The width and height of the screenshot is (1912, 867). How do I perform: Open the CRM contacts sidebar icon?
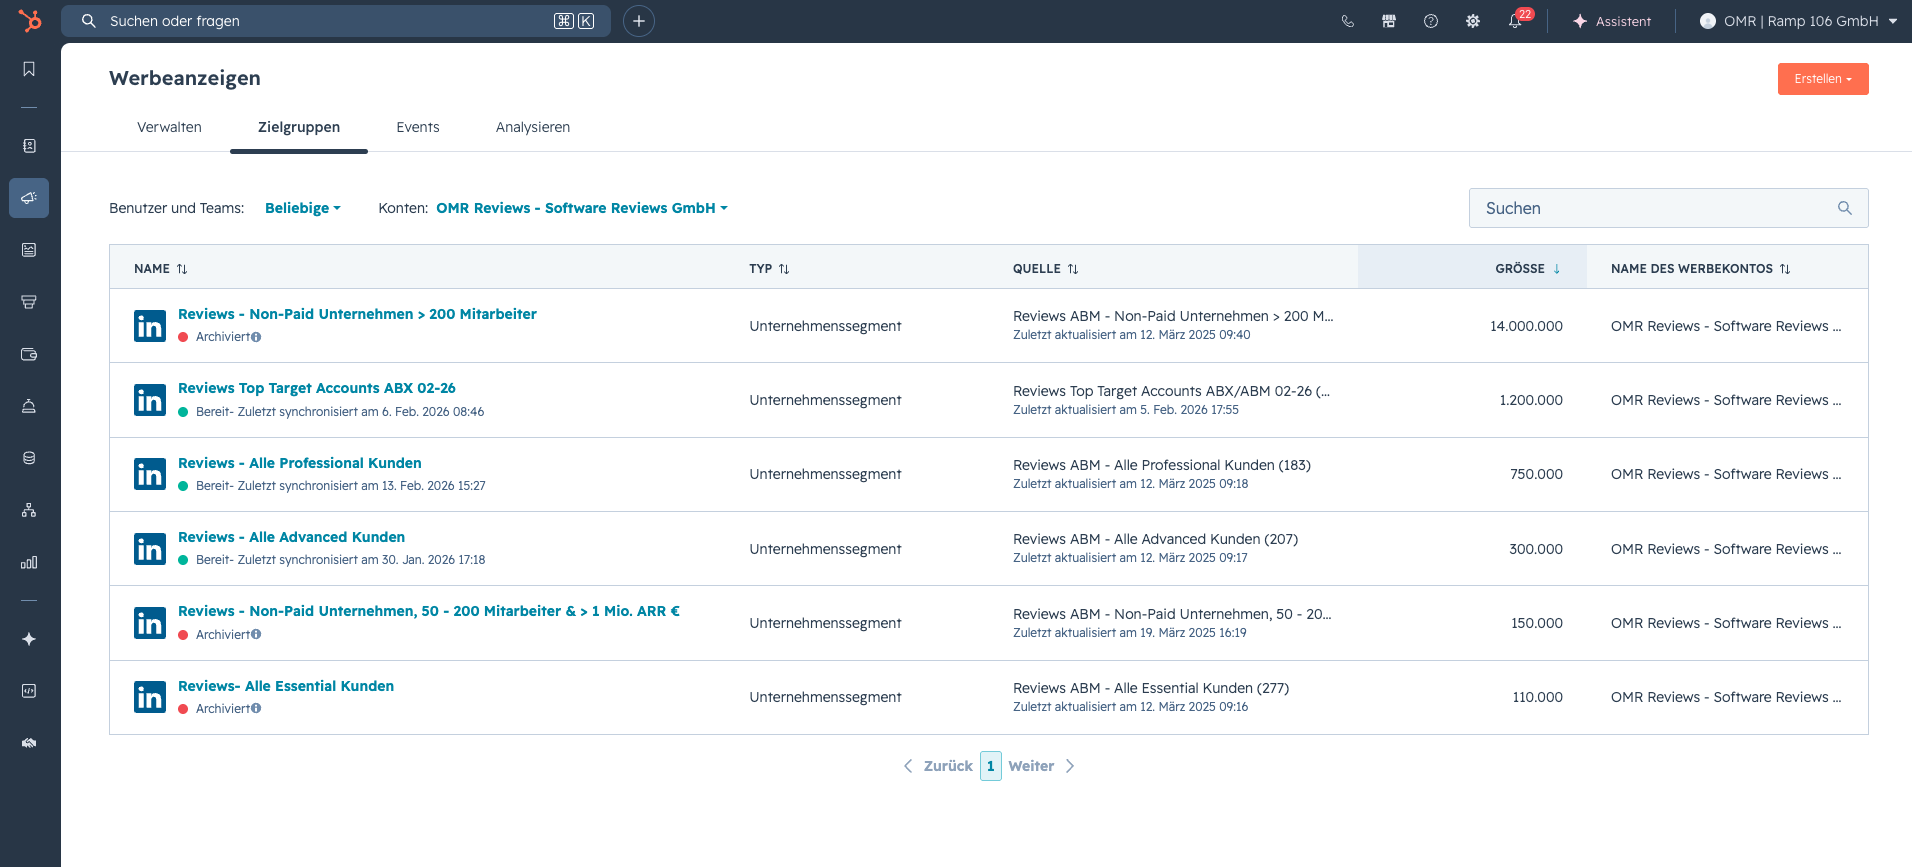pyautogui.click(x=29, y=146)
